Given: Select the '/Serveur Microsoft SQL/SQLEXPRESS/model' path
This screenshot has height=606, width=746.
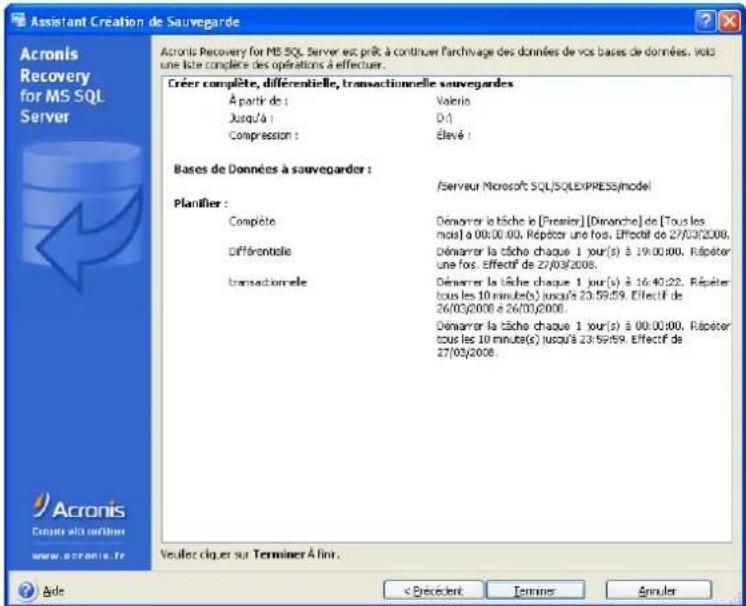Looking at the screenshot, I should tap(543, 186).
